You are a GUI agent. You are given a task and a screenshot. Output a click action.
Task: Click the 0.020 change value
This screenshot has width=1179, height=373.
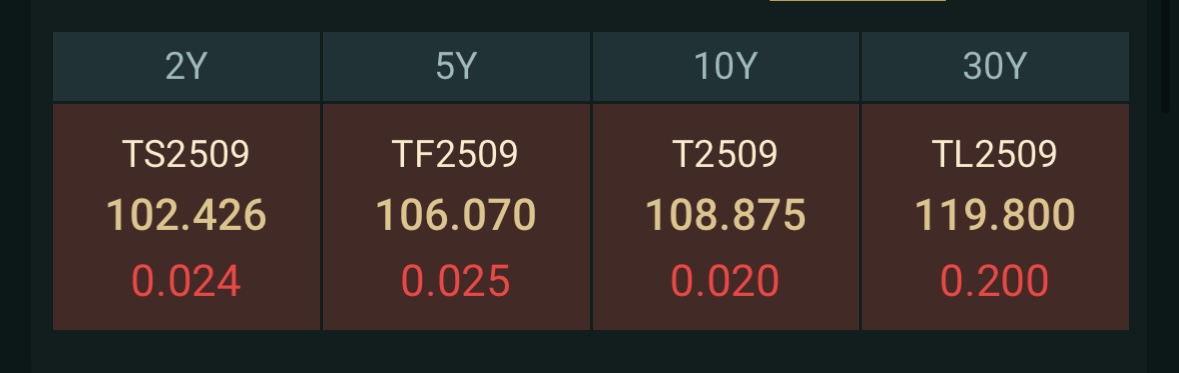click(725, 281)
